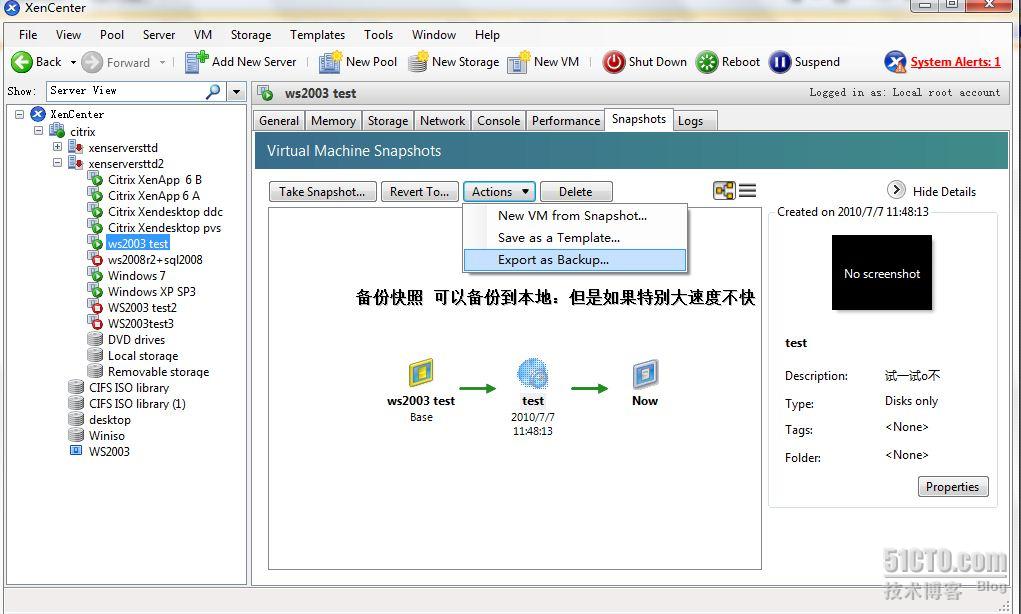Click the Winiso storage icon

click(x=76, y=435)
